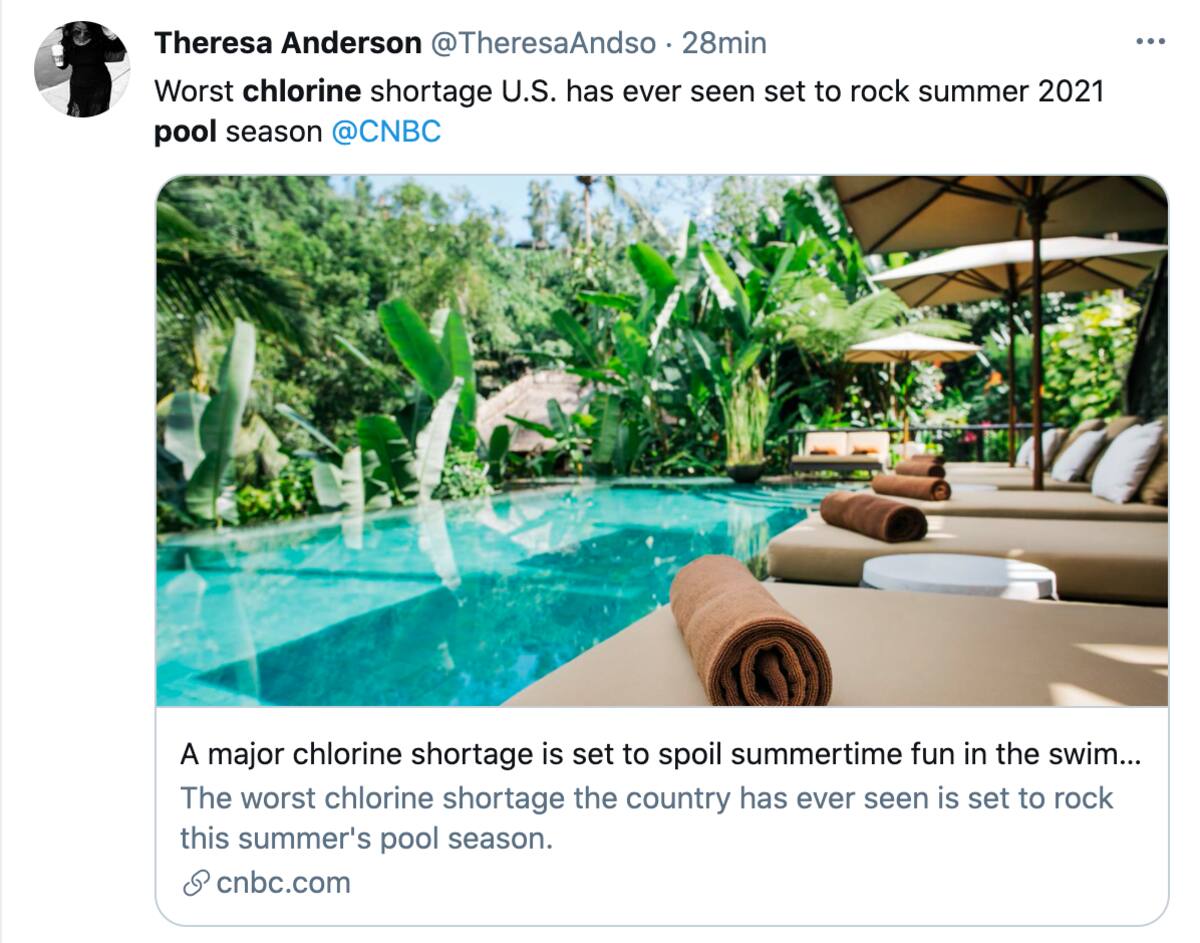
Task: Open the pool photo link preview image
Action: tap(661, 441)
